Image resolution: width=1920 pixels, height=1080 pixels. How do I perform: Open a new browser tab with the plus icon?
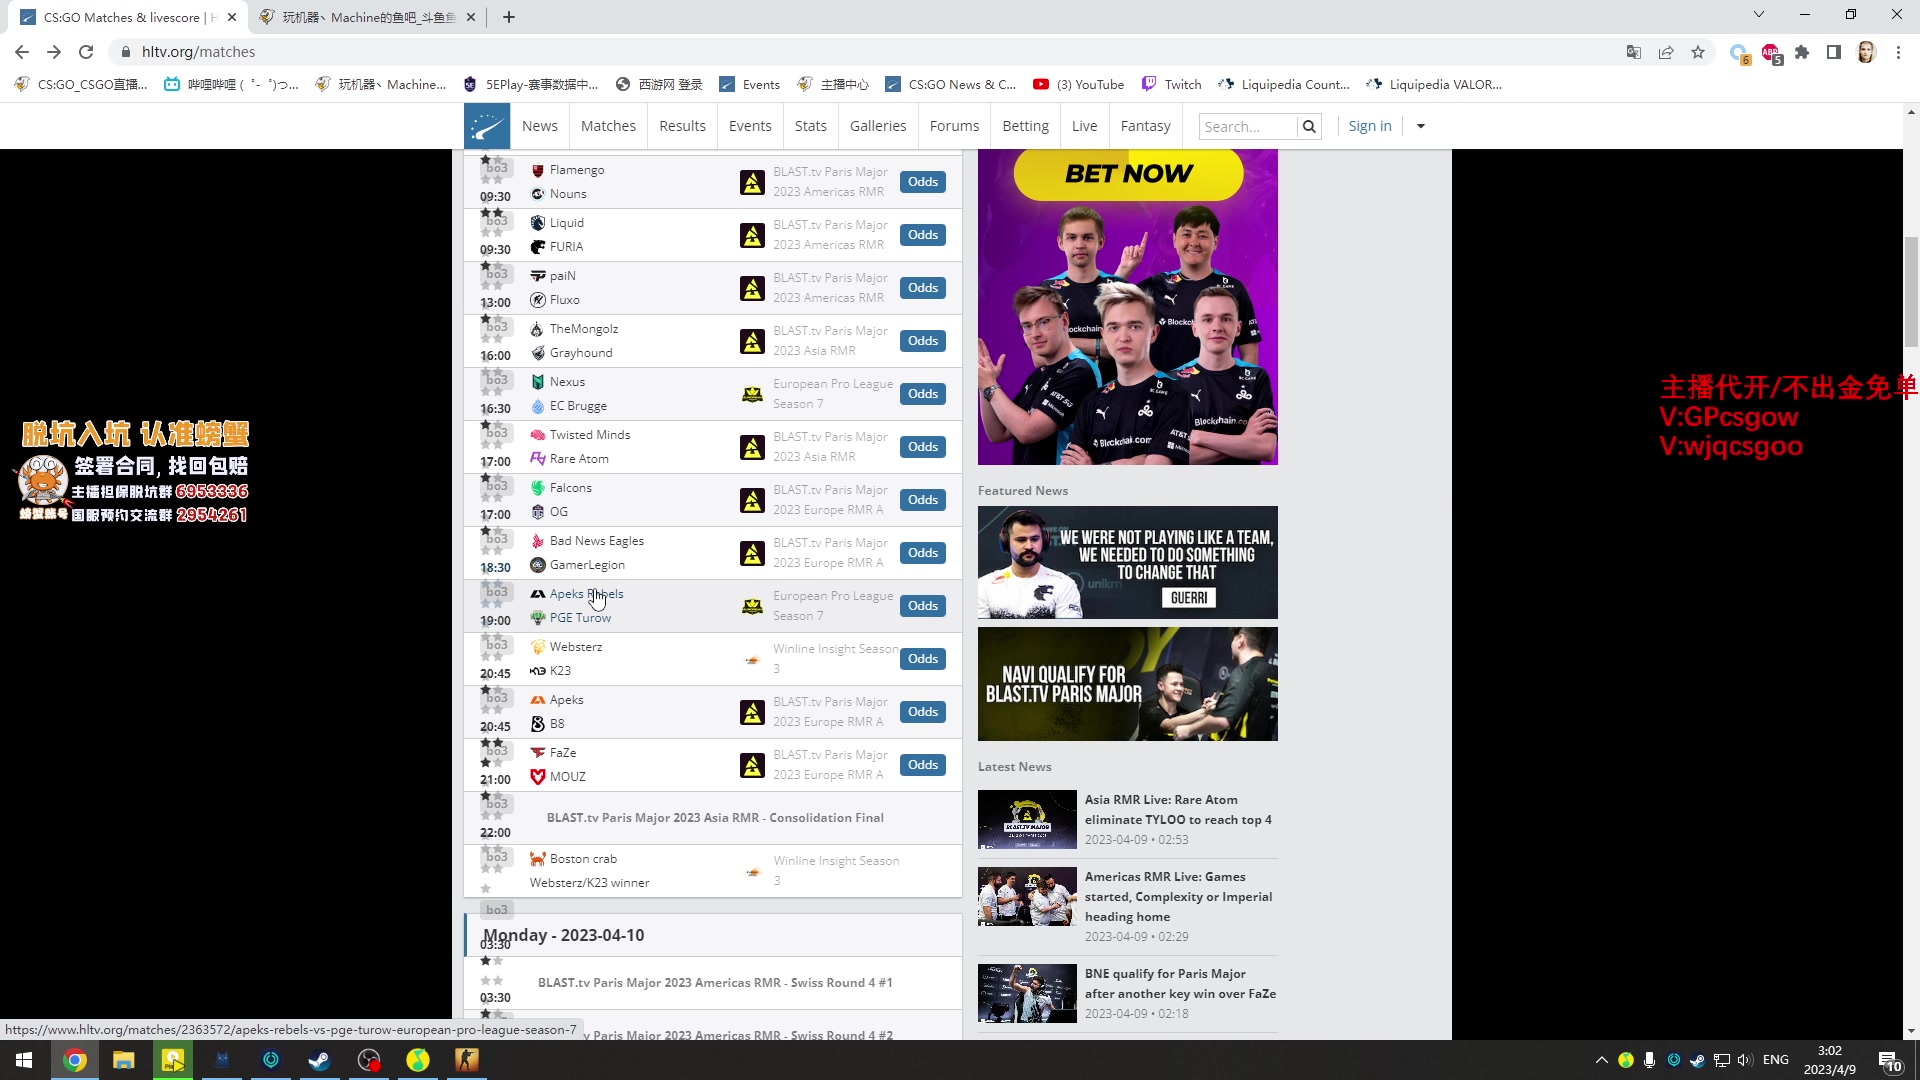(x=509, y=17)
